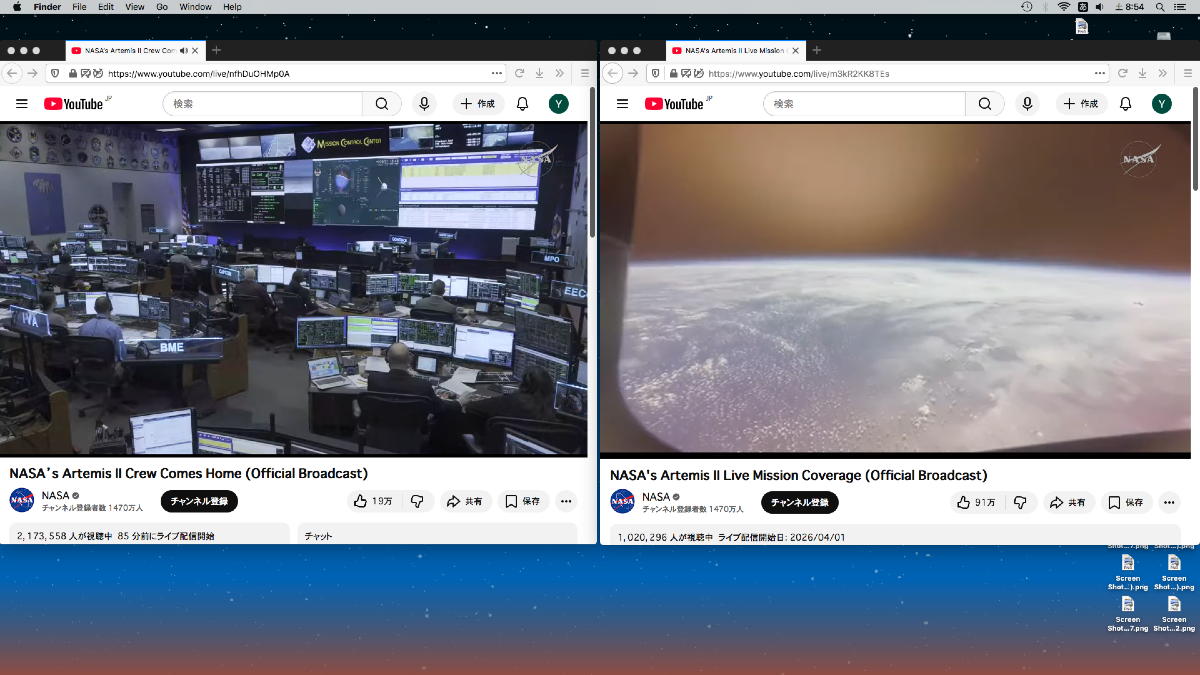Subscribe to NASA channel in right window
Image resolution: width=1200 pixels, height=675 pixels.
(800, 502)
